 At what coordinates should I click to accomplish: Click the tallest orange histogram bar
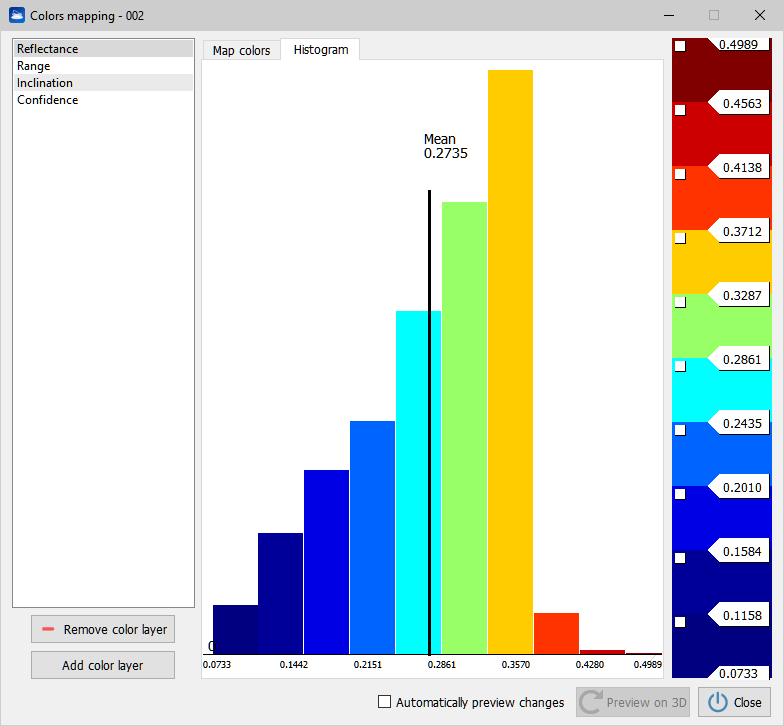[510, 360]
